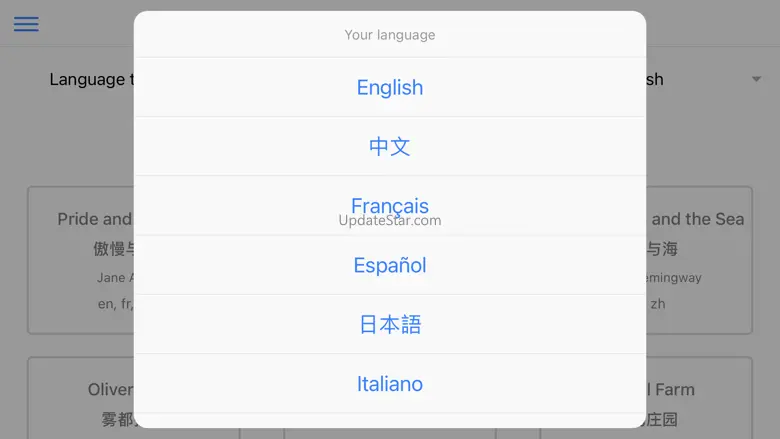Open the Pride and Prejudice book card

coord(82,259)
